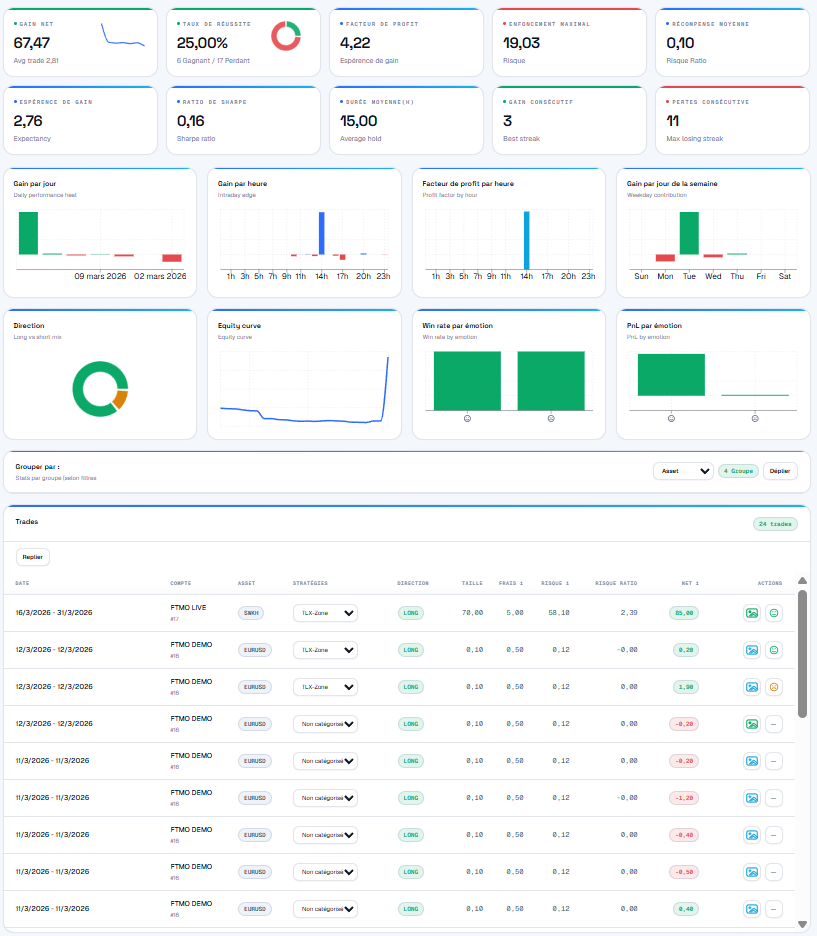Image resolution: width=817 pixels, height=936 pixels.
Task: Set emotion on the 0,40 net trade row
Action: point(774,909)
